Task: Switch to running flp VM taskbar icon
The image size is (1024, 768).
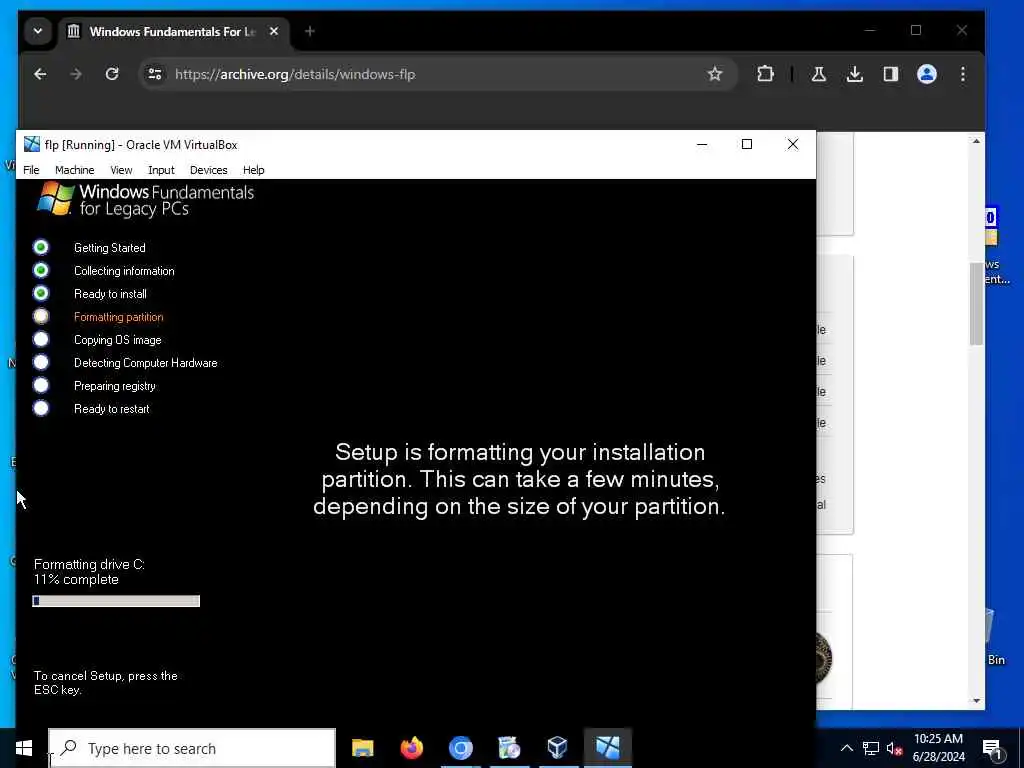Action: coord(607,748)
